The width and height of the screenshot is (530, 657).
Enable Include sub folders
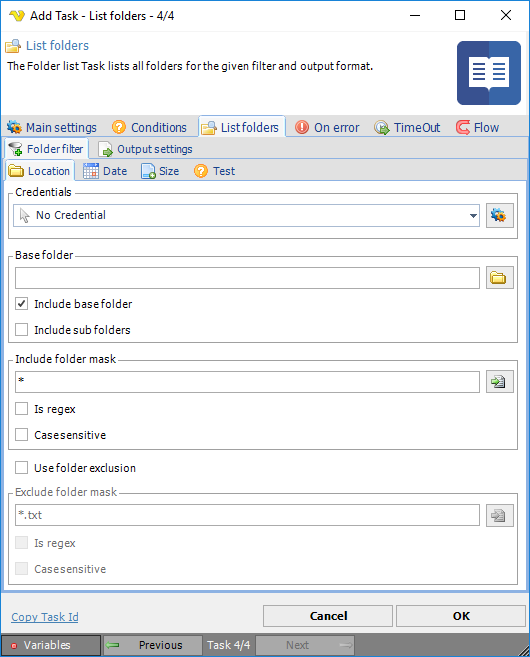click(x=21, y=330)
